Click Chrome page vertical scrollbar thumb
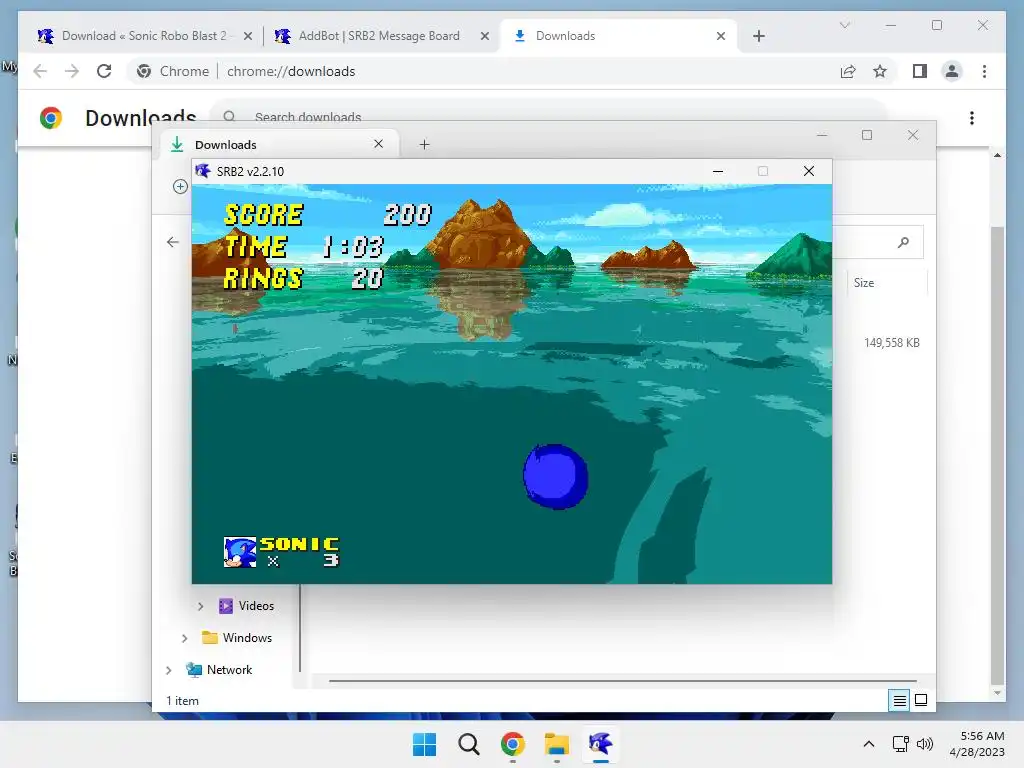 (x=997, y=454)
